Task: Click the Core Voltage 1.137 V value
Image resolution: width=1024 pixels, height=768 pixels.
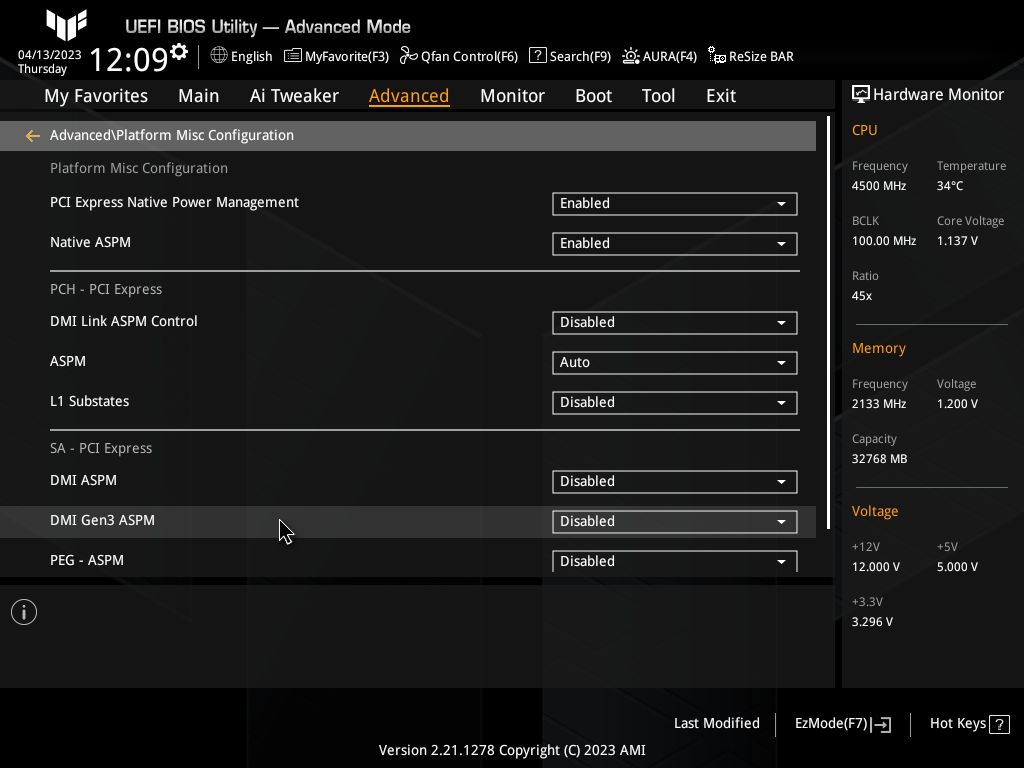Action: [957, 241]
